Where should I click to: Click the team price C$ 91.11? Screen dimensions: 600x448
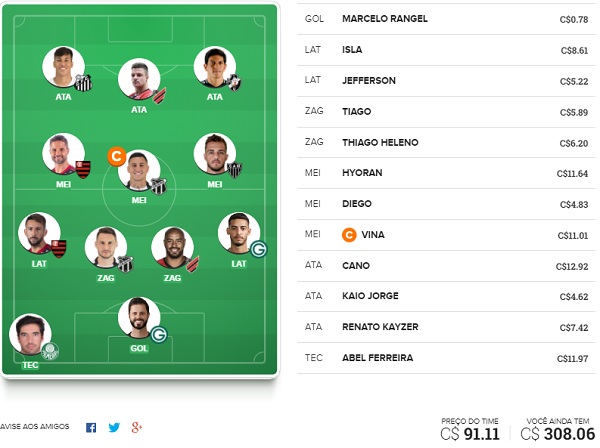point(470,434)
